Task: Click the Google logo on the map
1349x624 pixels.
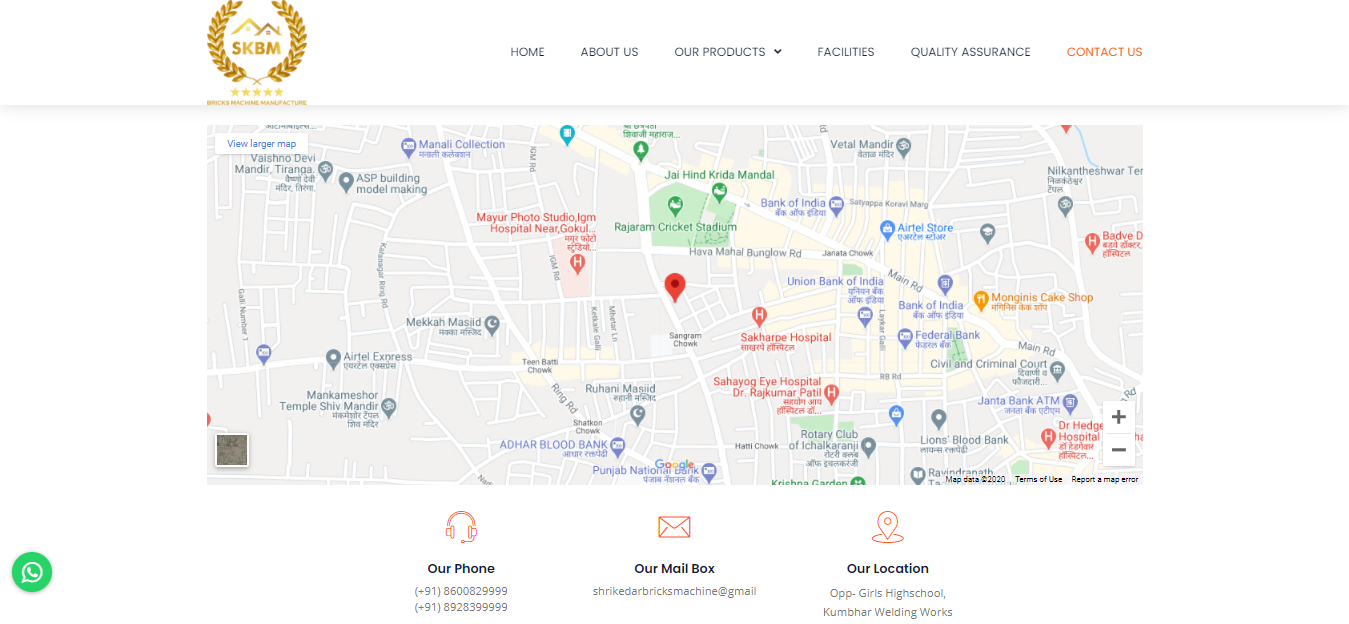Action: pos(675,465)
